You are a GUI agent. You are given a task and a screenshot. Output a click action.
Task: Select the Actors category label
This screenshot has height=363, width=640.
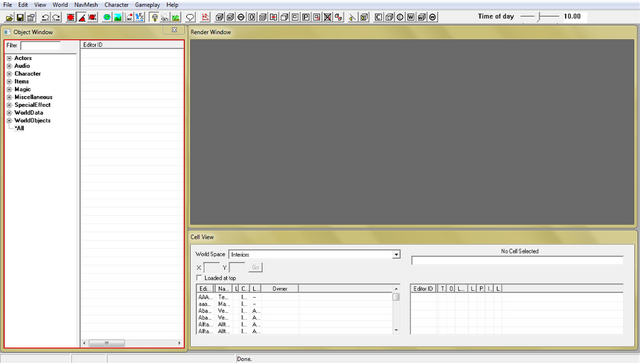click(23, 58)
